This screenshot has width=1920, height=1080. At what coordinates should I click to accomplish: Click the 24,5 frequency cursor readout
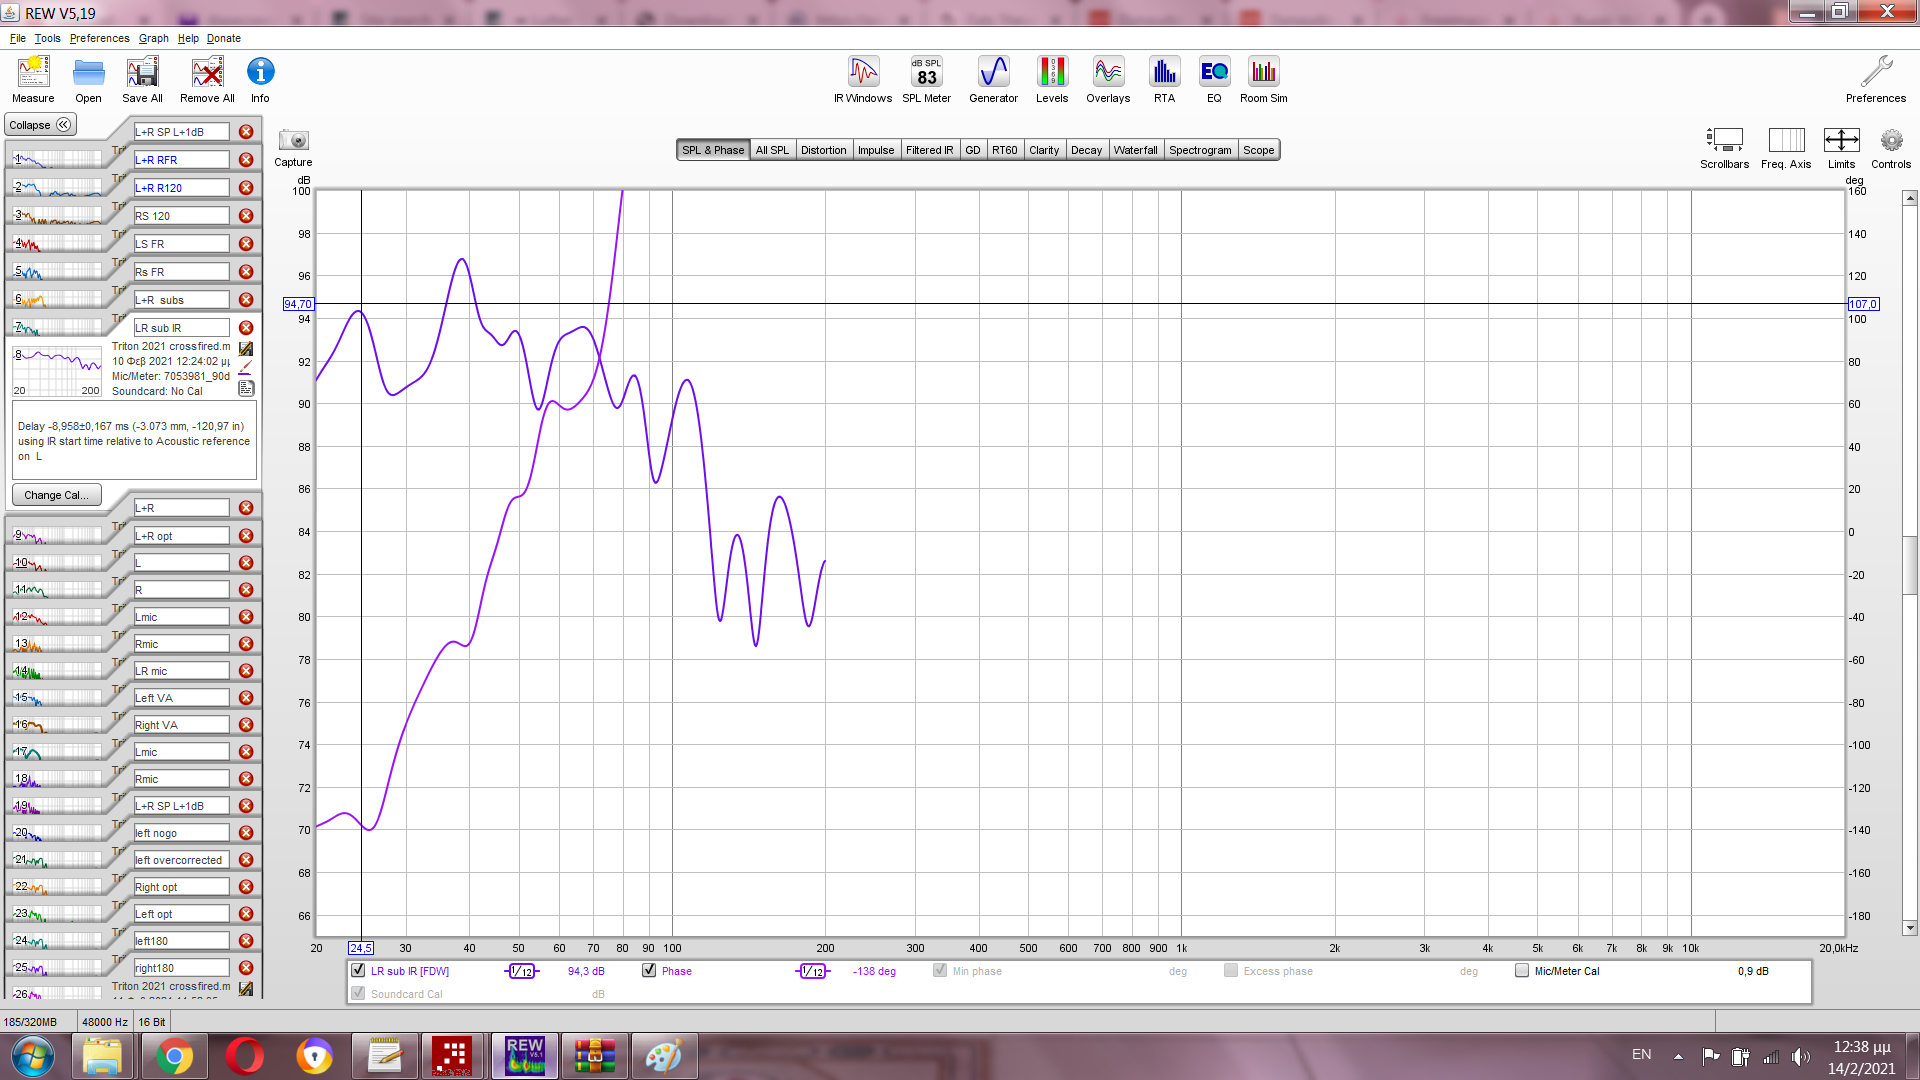click(x=360, y=948)
